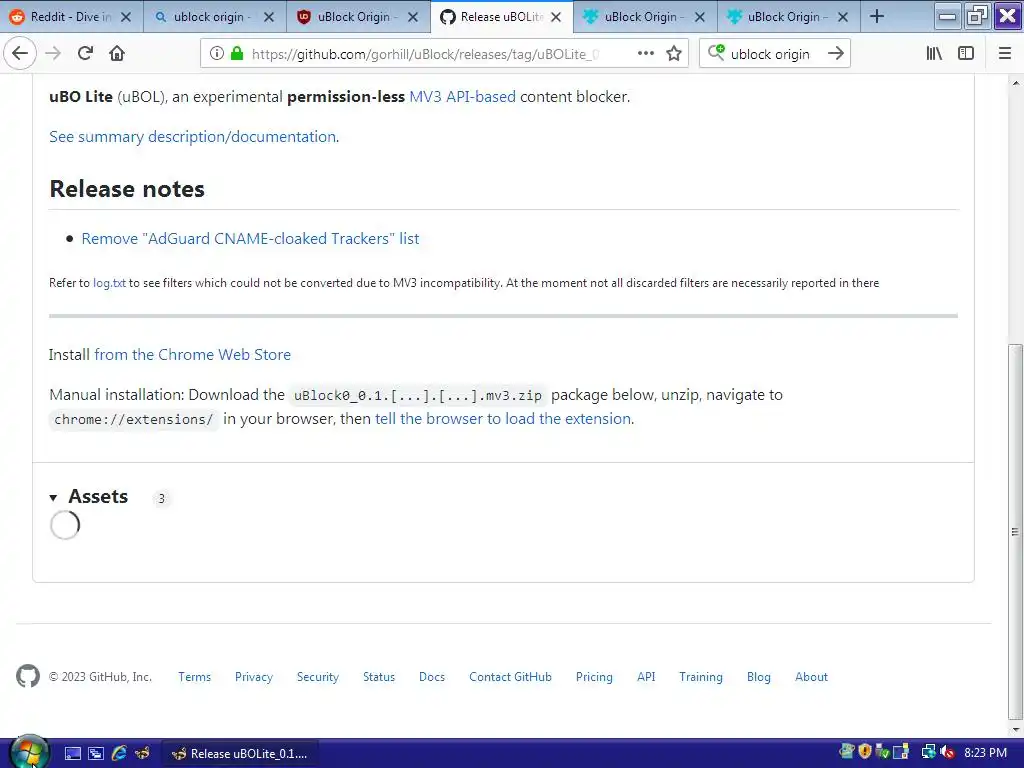
Task: Click the 8:23 PM system clock
Action: [985, 753]
